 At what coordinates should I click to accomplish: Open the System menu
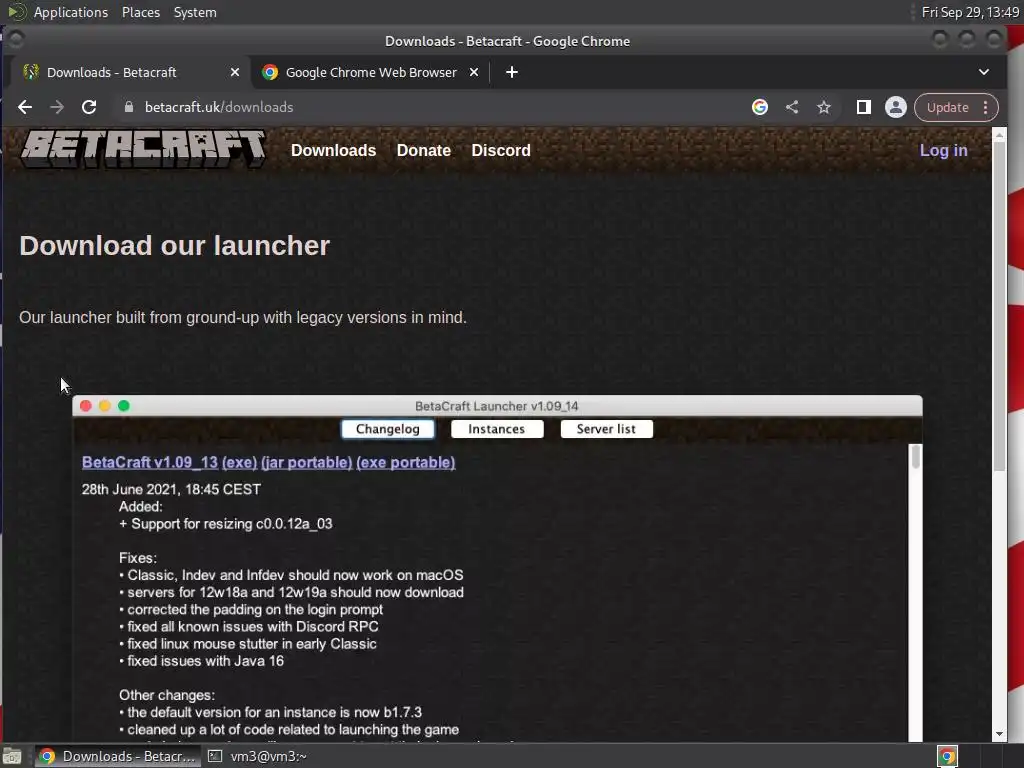[195, 12]
